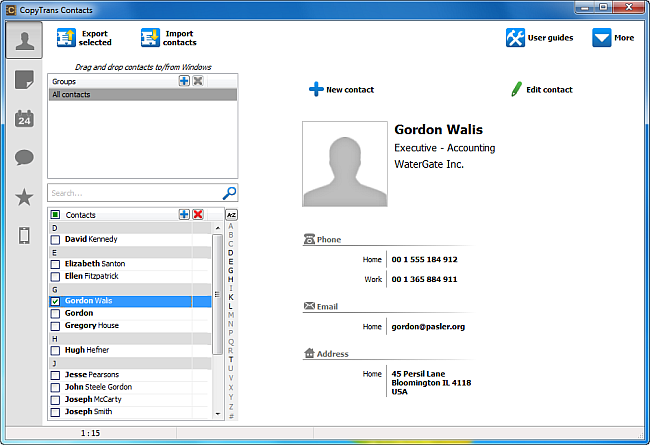Image resolution: width=650 pixels, height=445 pixels.
Task: Jump to letter T in alphabet index
Action: [x=231, y=360]
